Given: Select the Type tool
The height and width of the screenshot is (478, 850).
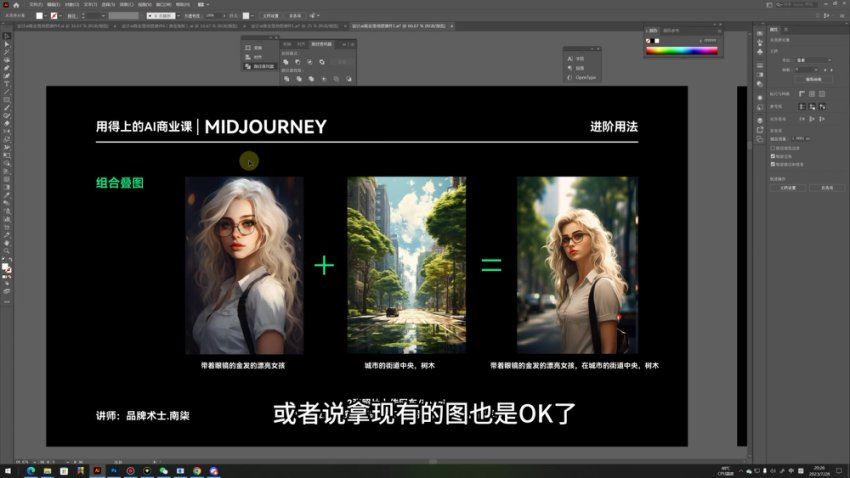Looking at the screenshot, I should pyautogui.click(x=7, y=83).
